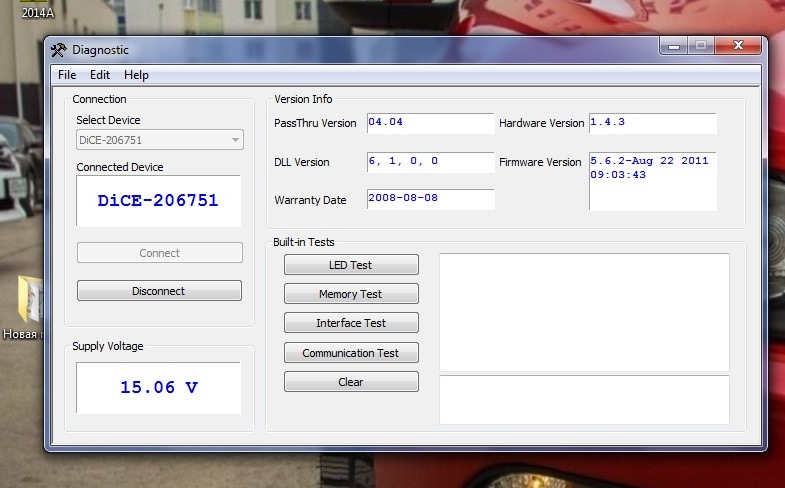The image size is (785, 488).
Task: Click the Firmware Version field
Action: 653,181
